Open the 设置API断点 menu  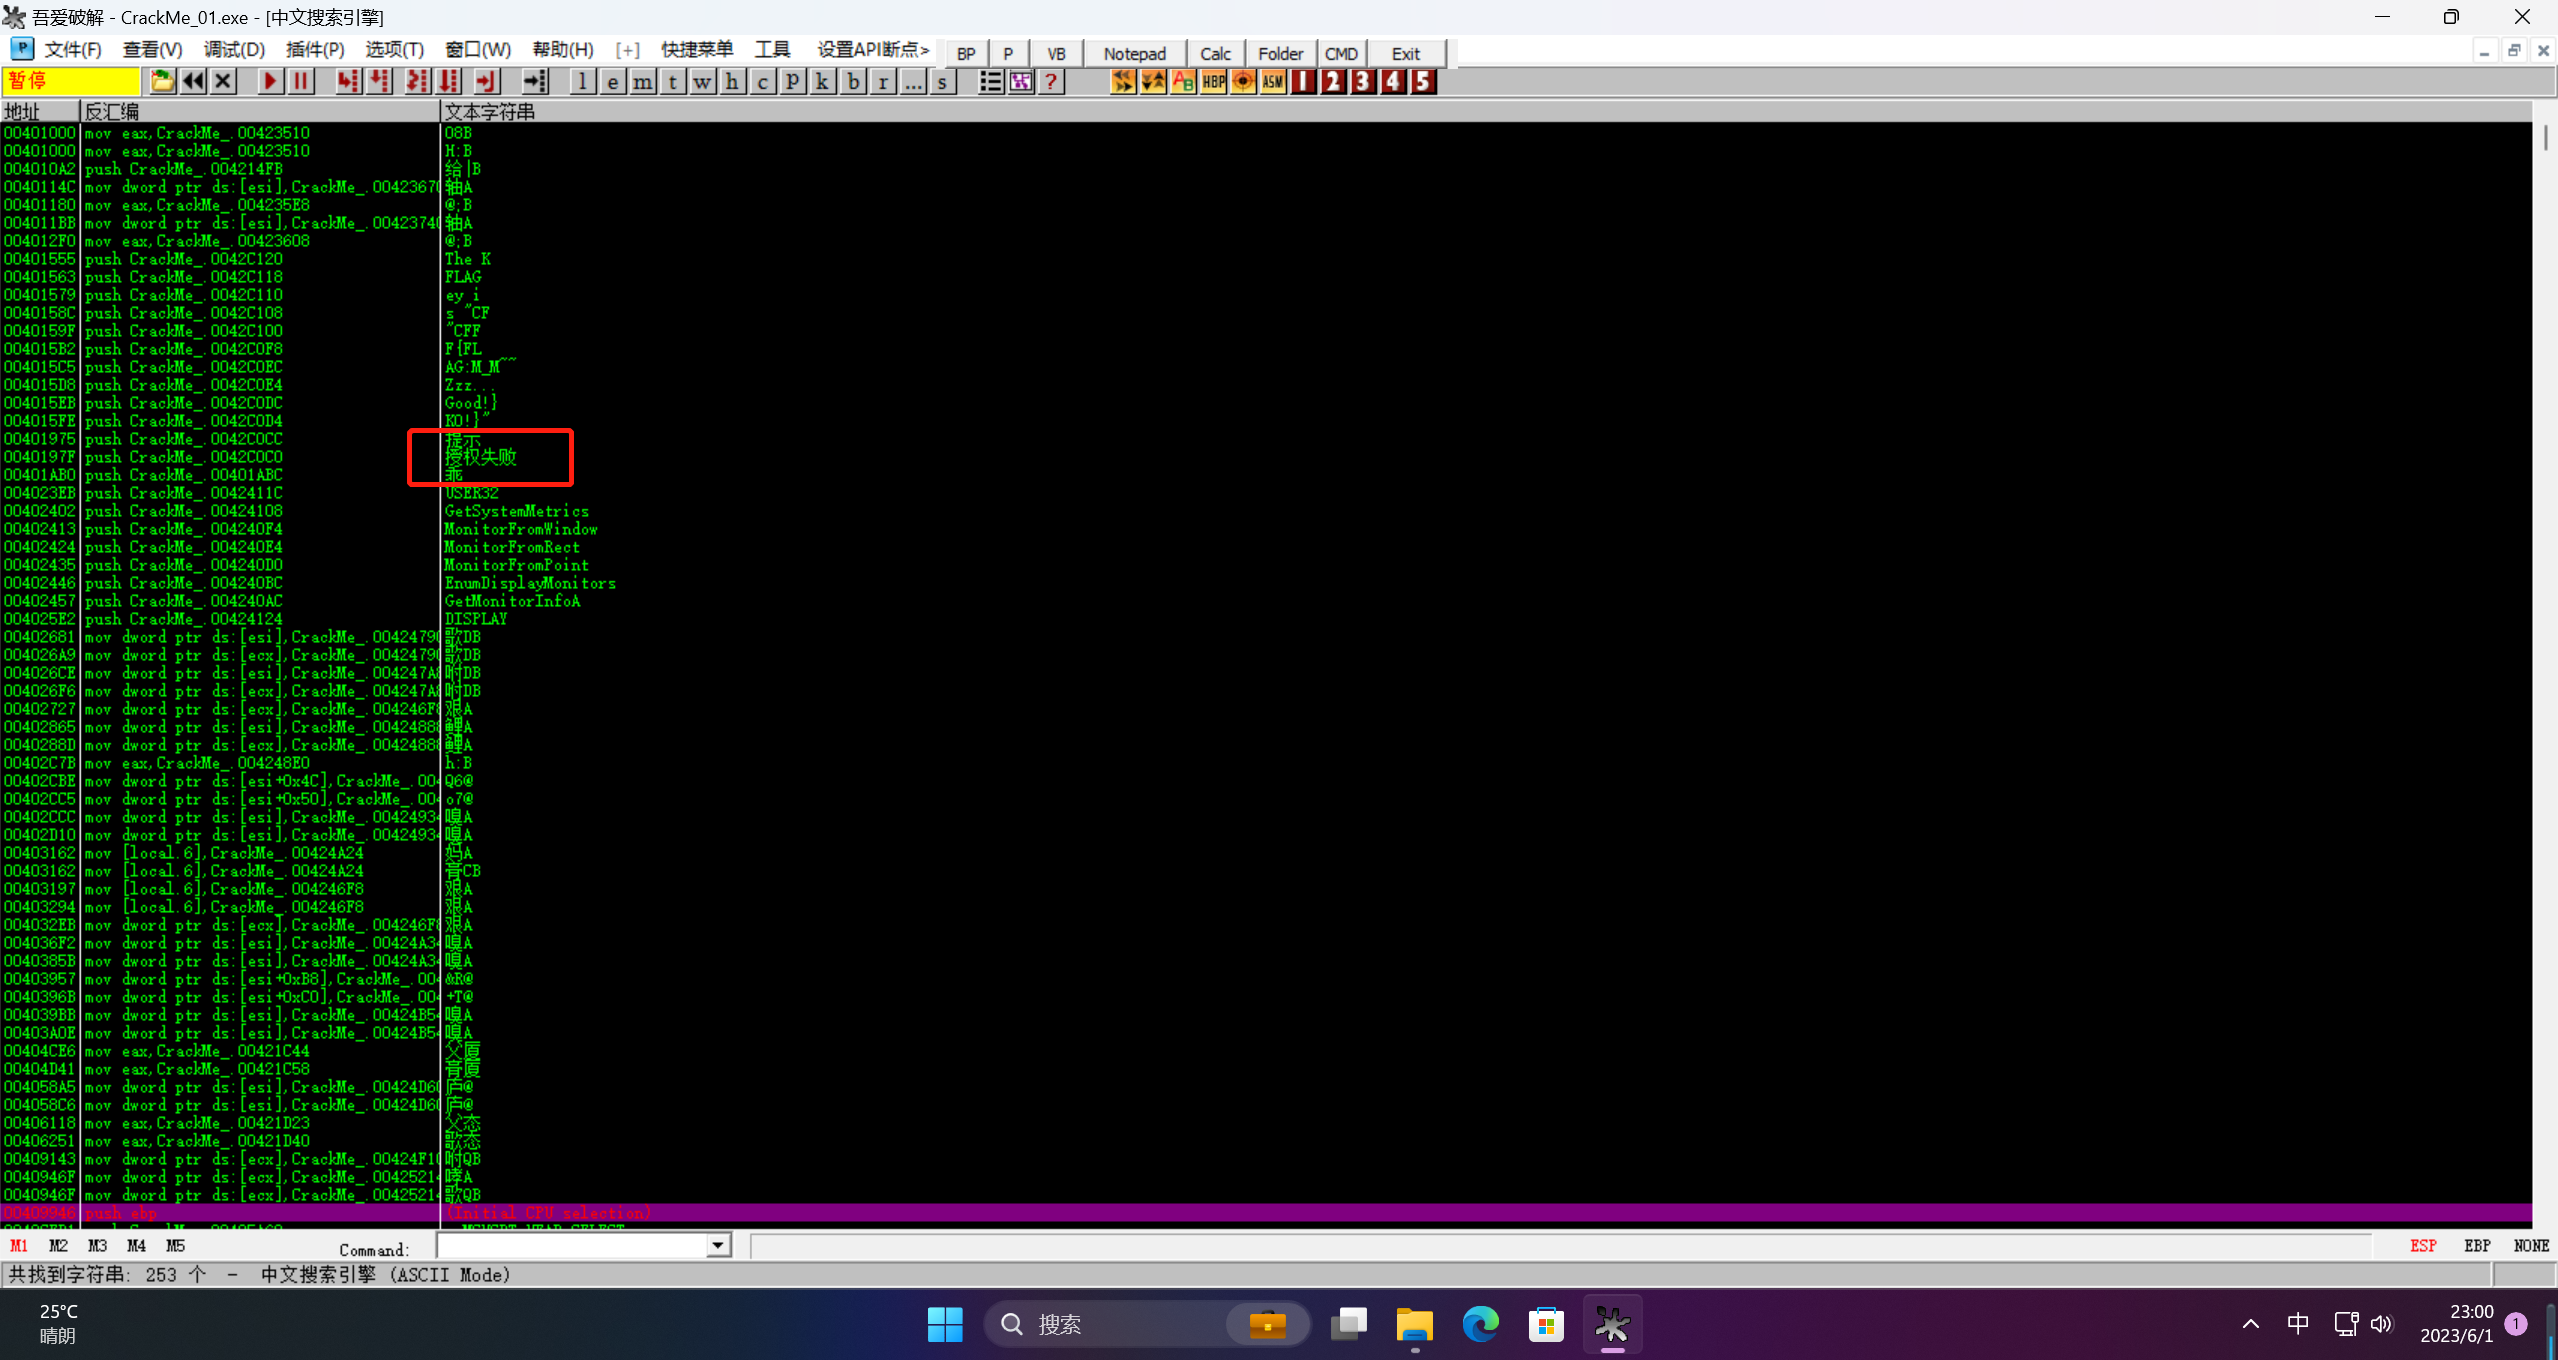[872, 50]
